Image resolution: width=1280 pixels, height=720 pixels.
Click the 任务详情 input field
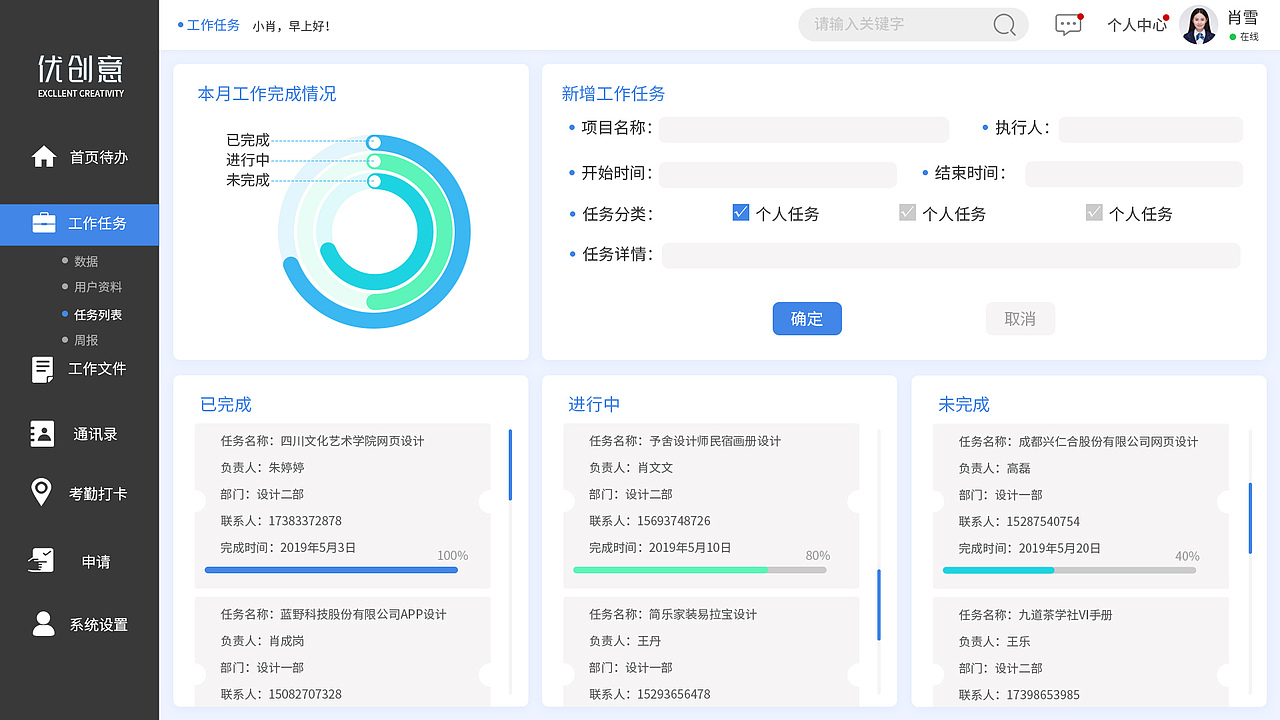click(951, 255)
